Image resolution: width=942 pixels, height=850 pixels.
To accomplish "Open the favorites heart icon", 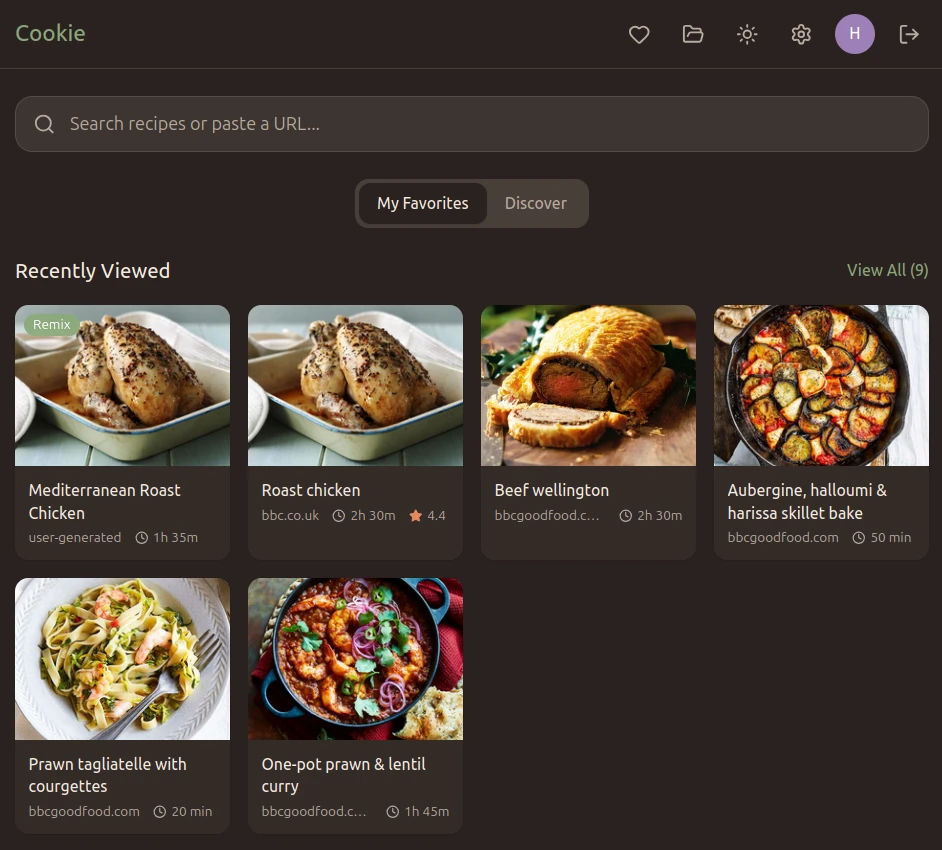I will pos(639,34).
